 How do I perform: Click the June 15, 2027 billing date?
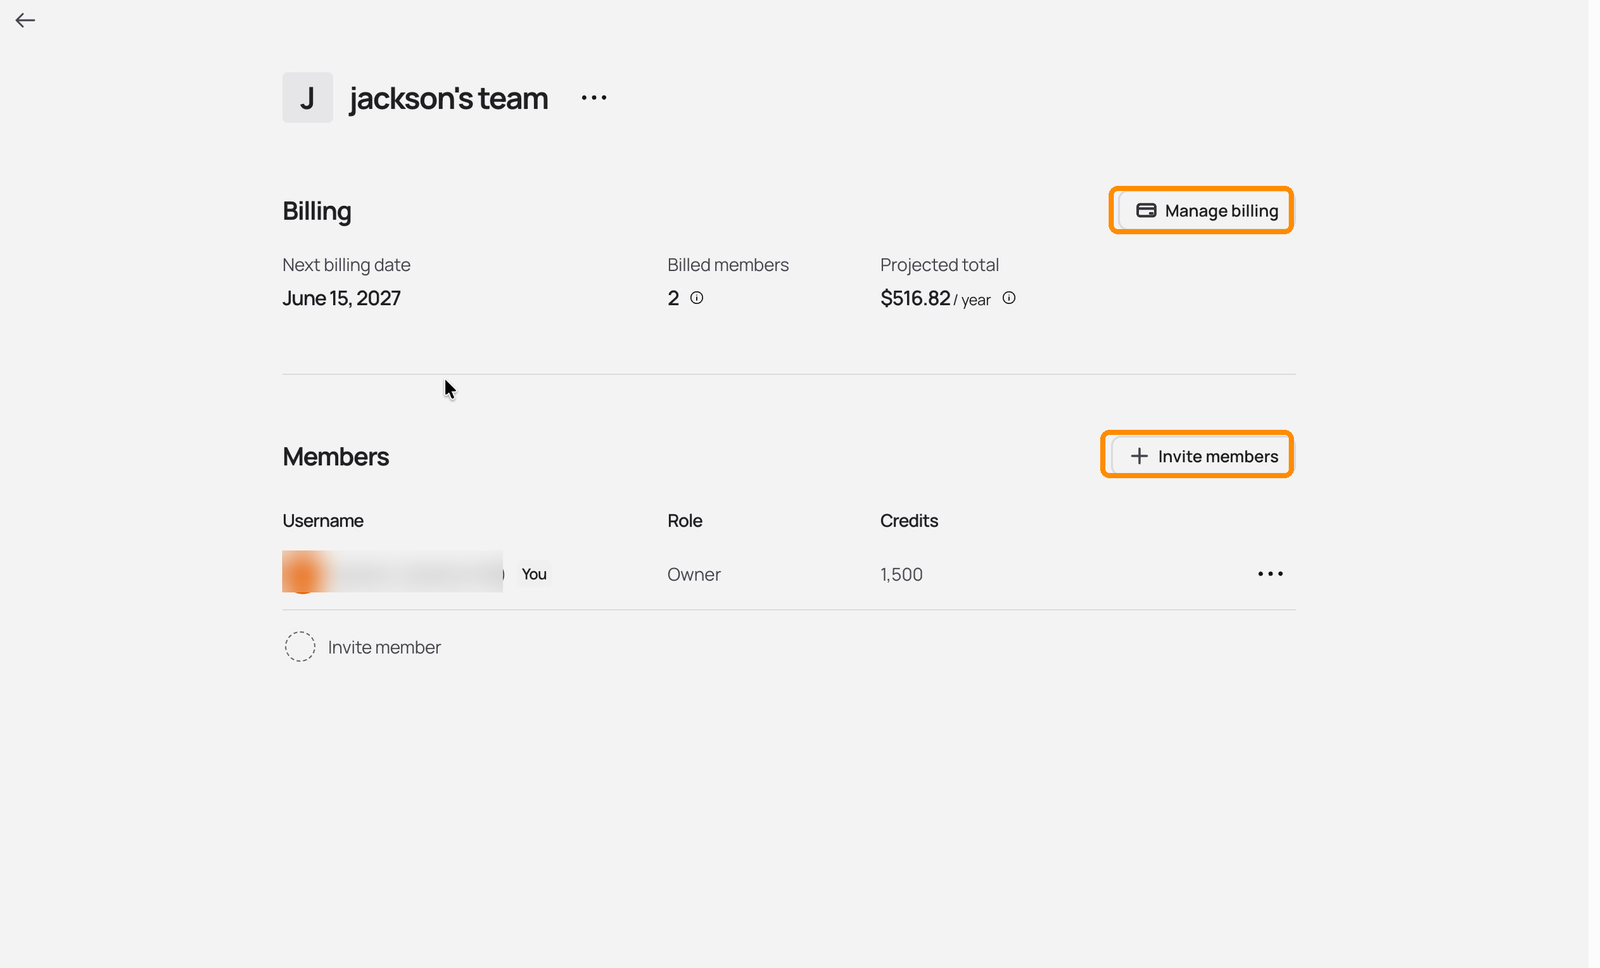pyautogui.click(x=342, y=298)
